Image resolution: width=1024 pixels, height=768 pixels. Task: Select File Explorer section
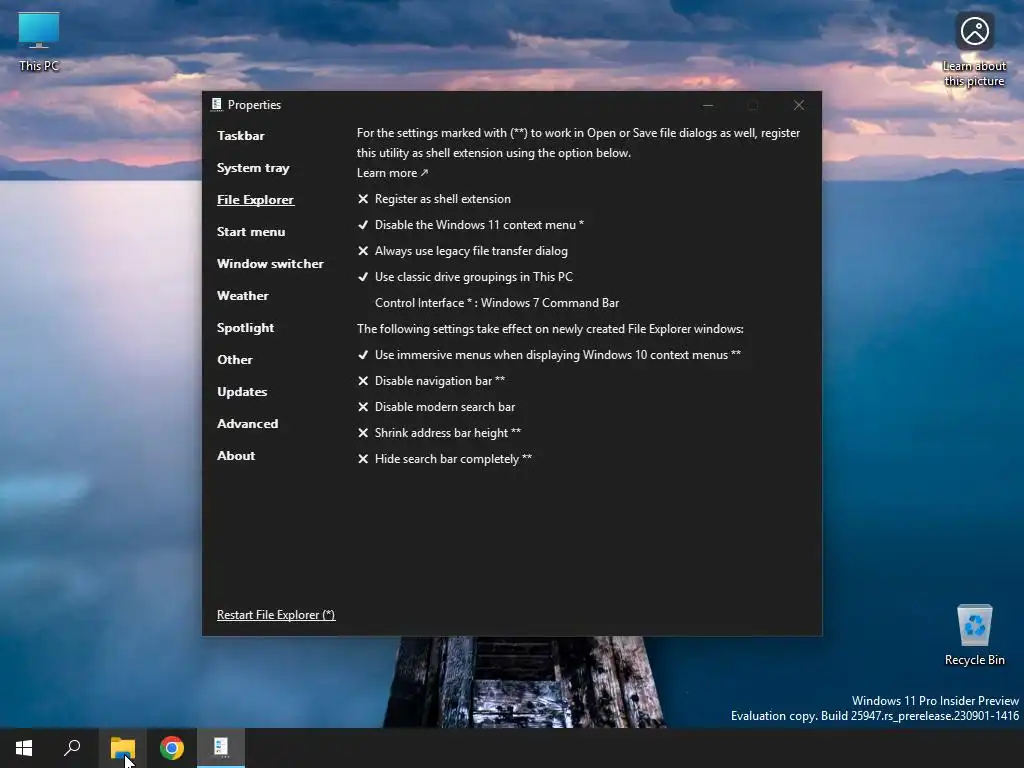click(x=255, y=200)
